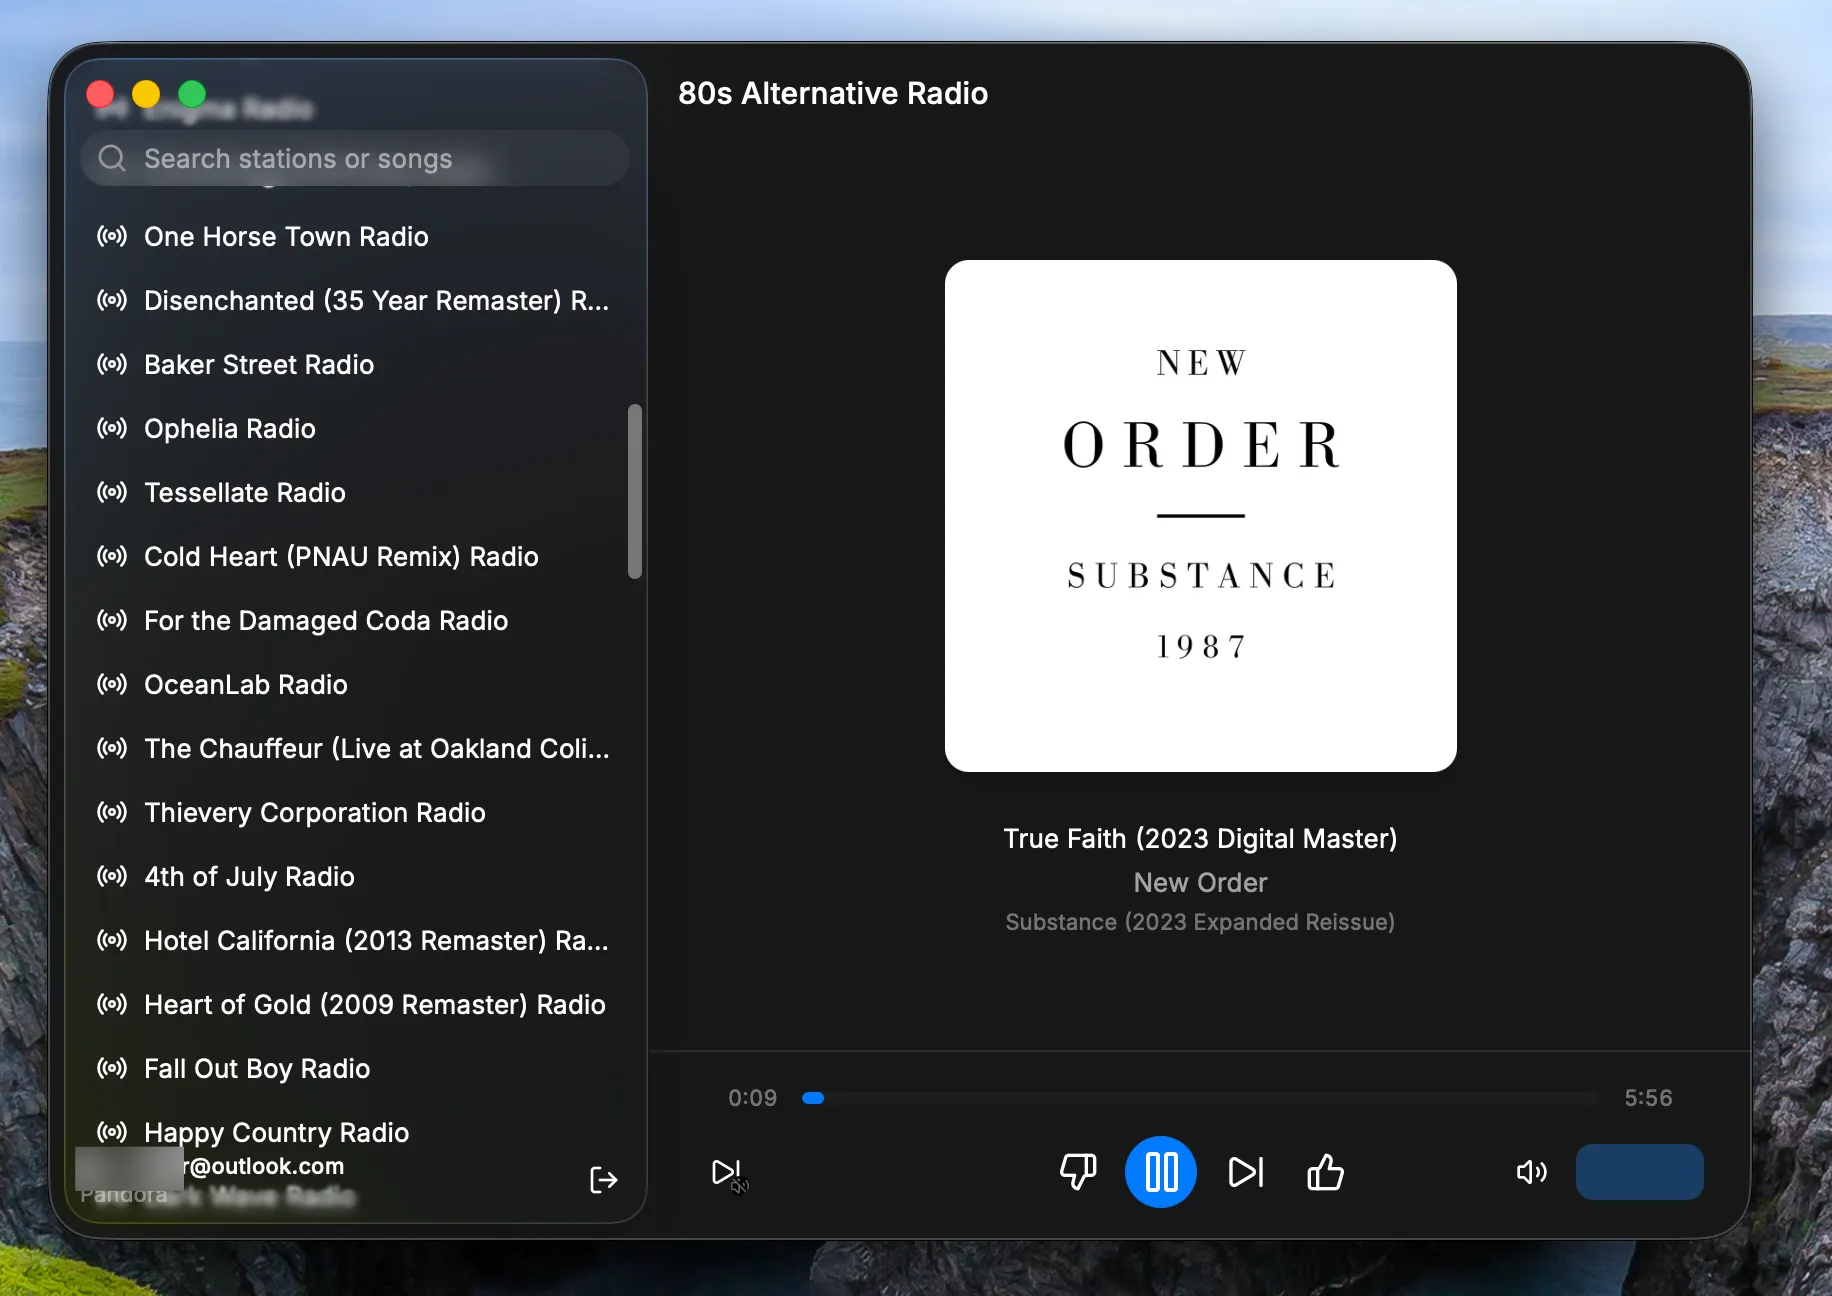The height and width of the screenshot is (1296, 1832).
Task: Focus the Search stations or songs field
Action: click(355, 158)
